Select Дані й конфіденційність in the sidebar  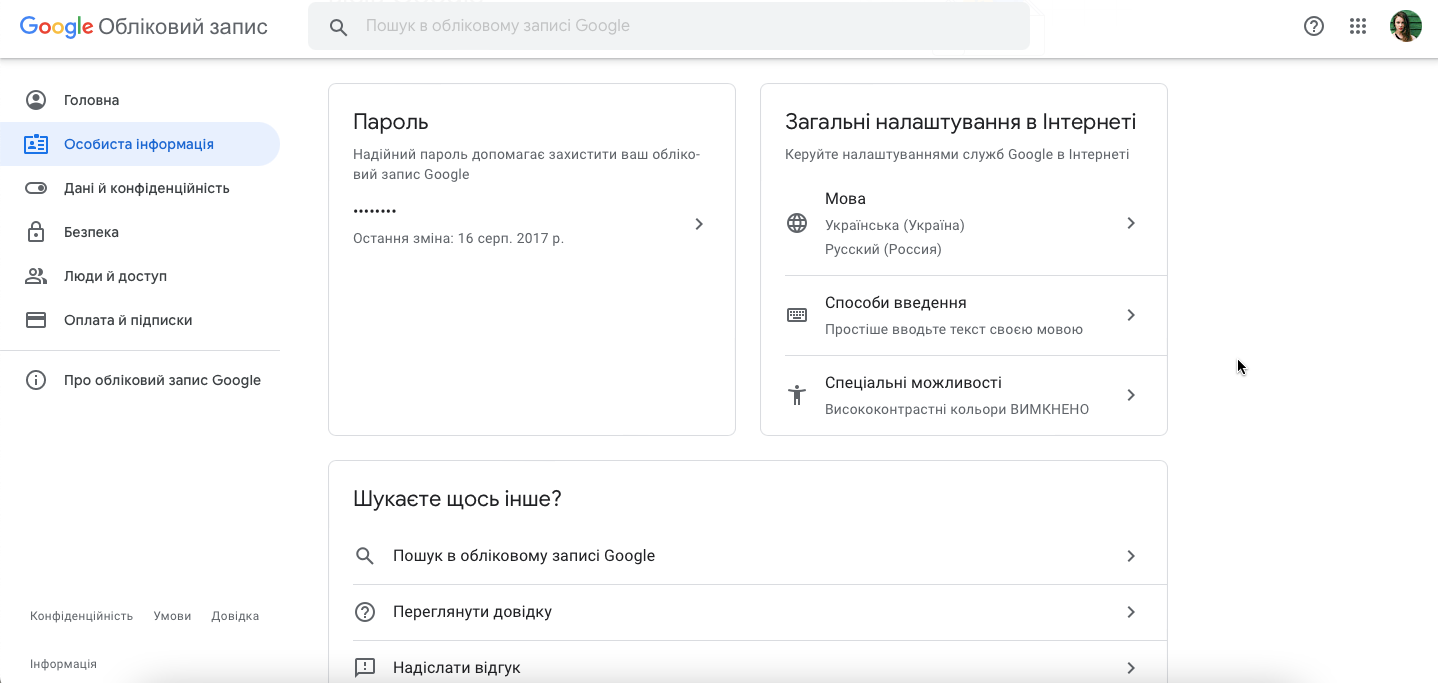pos(146,187)
